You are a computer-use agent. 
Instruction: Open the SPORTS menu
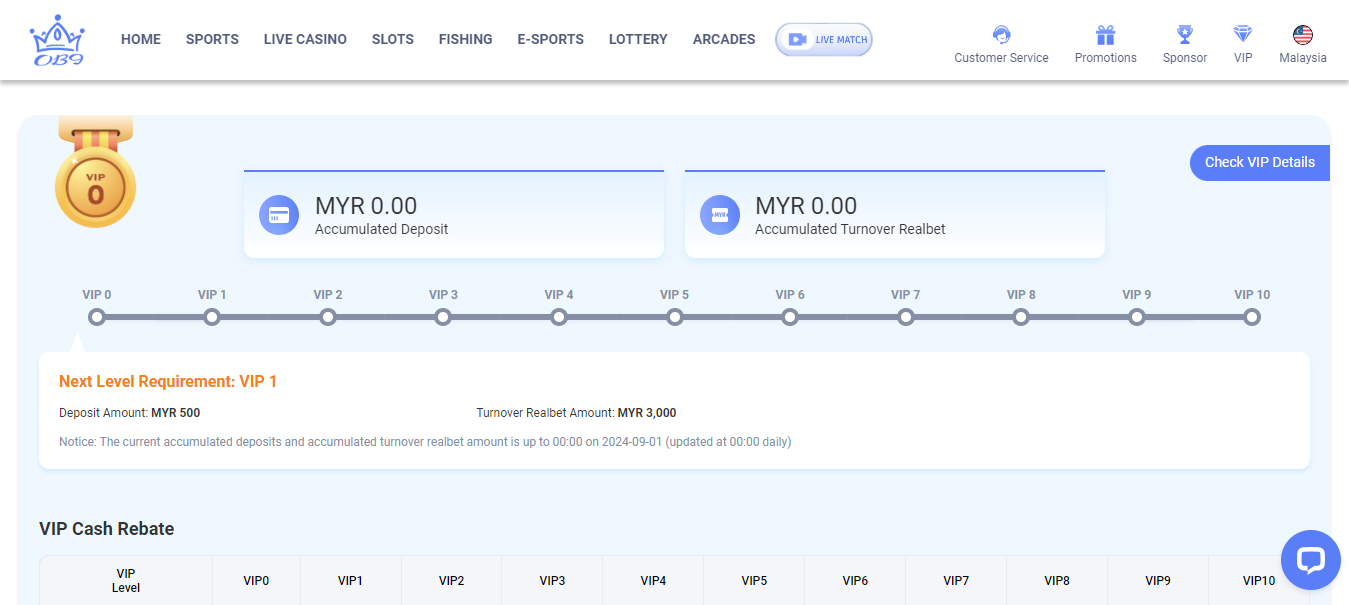click(x=212, y=39)
